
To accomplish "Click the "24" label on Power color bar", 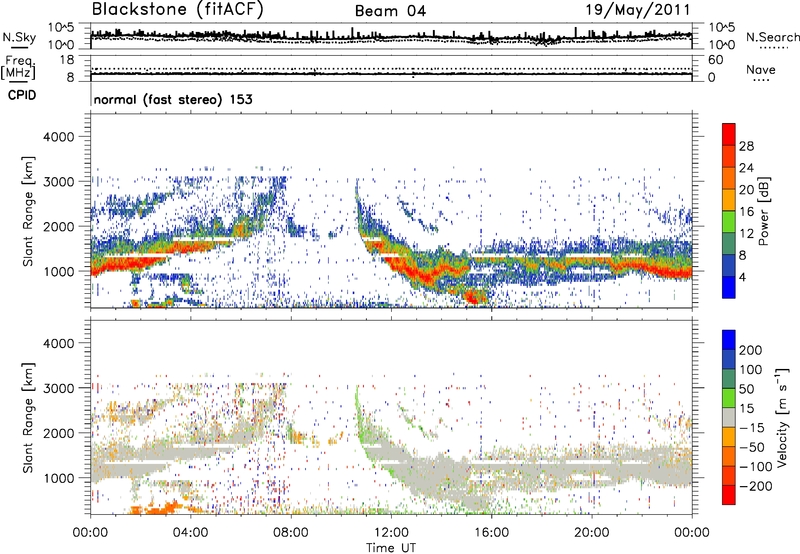I will click(x=746, y=168).
